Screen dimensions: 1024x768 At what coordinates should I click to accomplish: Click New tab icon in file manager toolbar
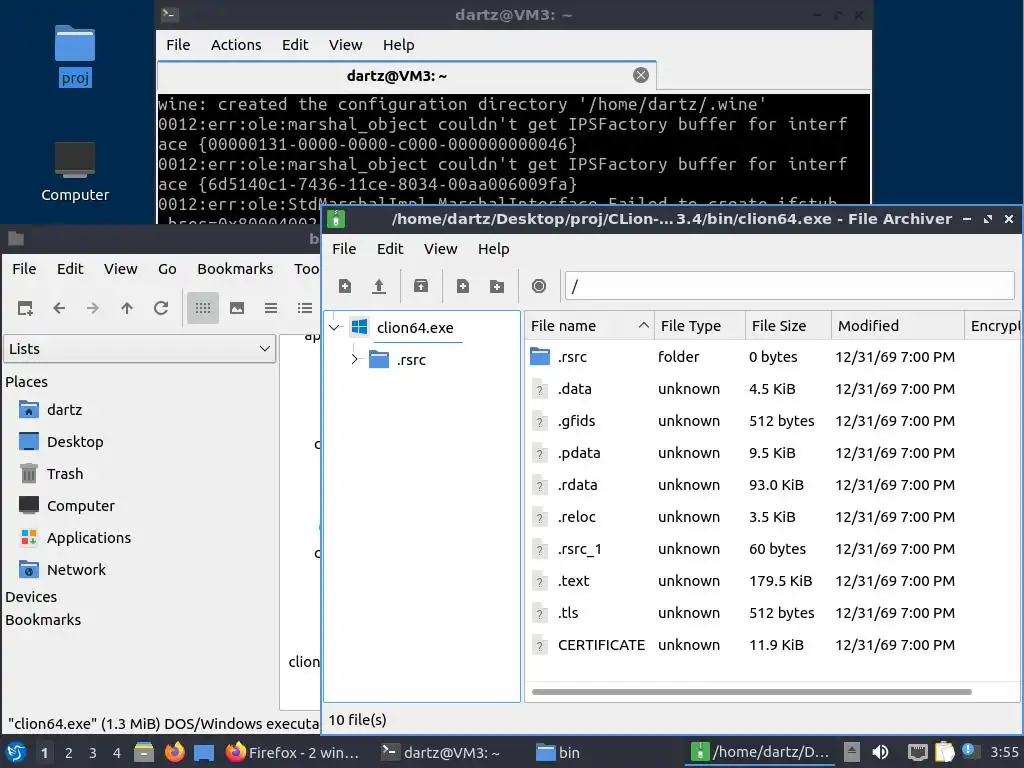pos(25,308)
